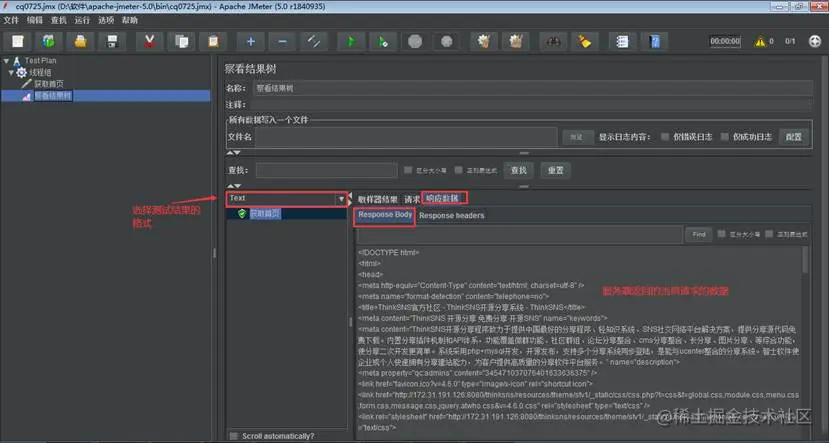The height and width of the screenshot is (443, 829).
Task: Select the 获取首页 sampler under 线程组 in the tree
Action: pos(49,84)
